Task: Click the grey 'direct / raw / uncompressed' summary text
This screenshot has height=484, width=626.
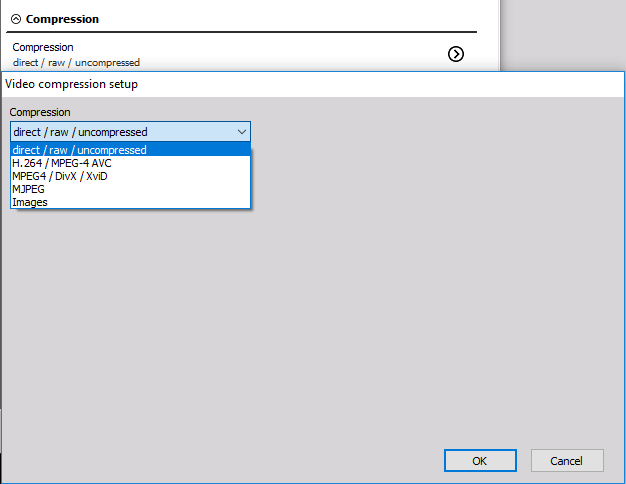Action: pyautogui.click(x=76, y=63)
